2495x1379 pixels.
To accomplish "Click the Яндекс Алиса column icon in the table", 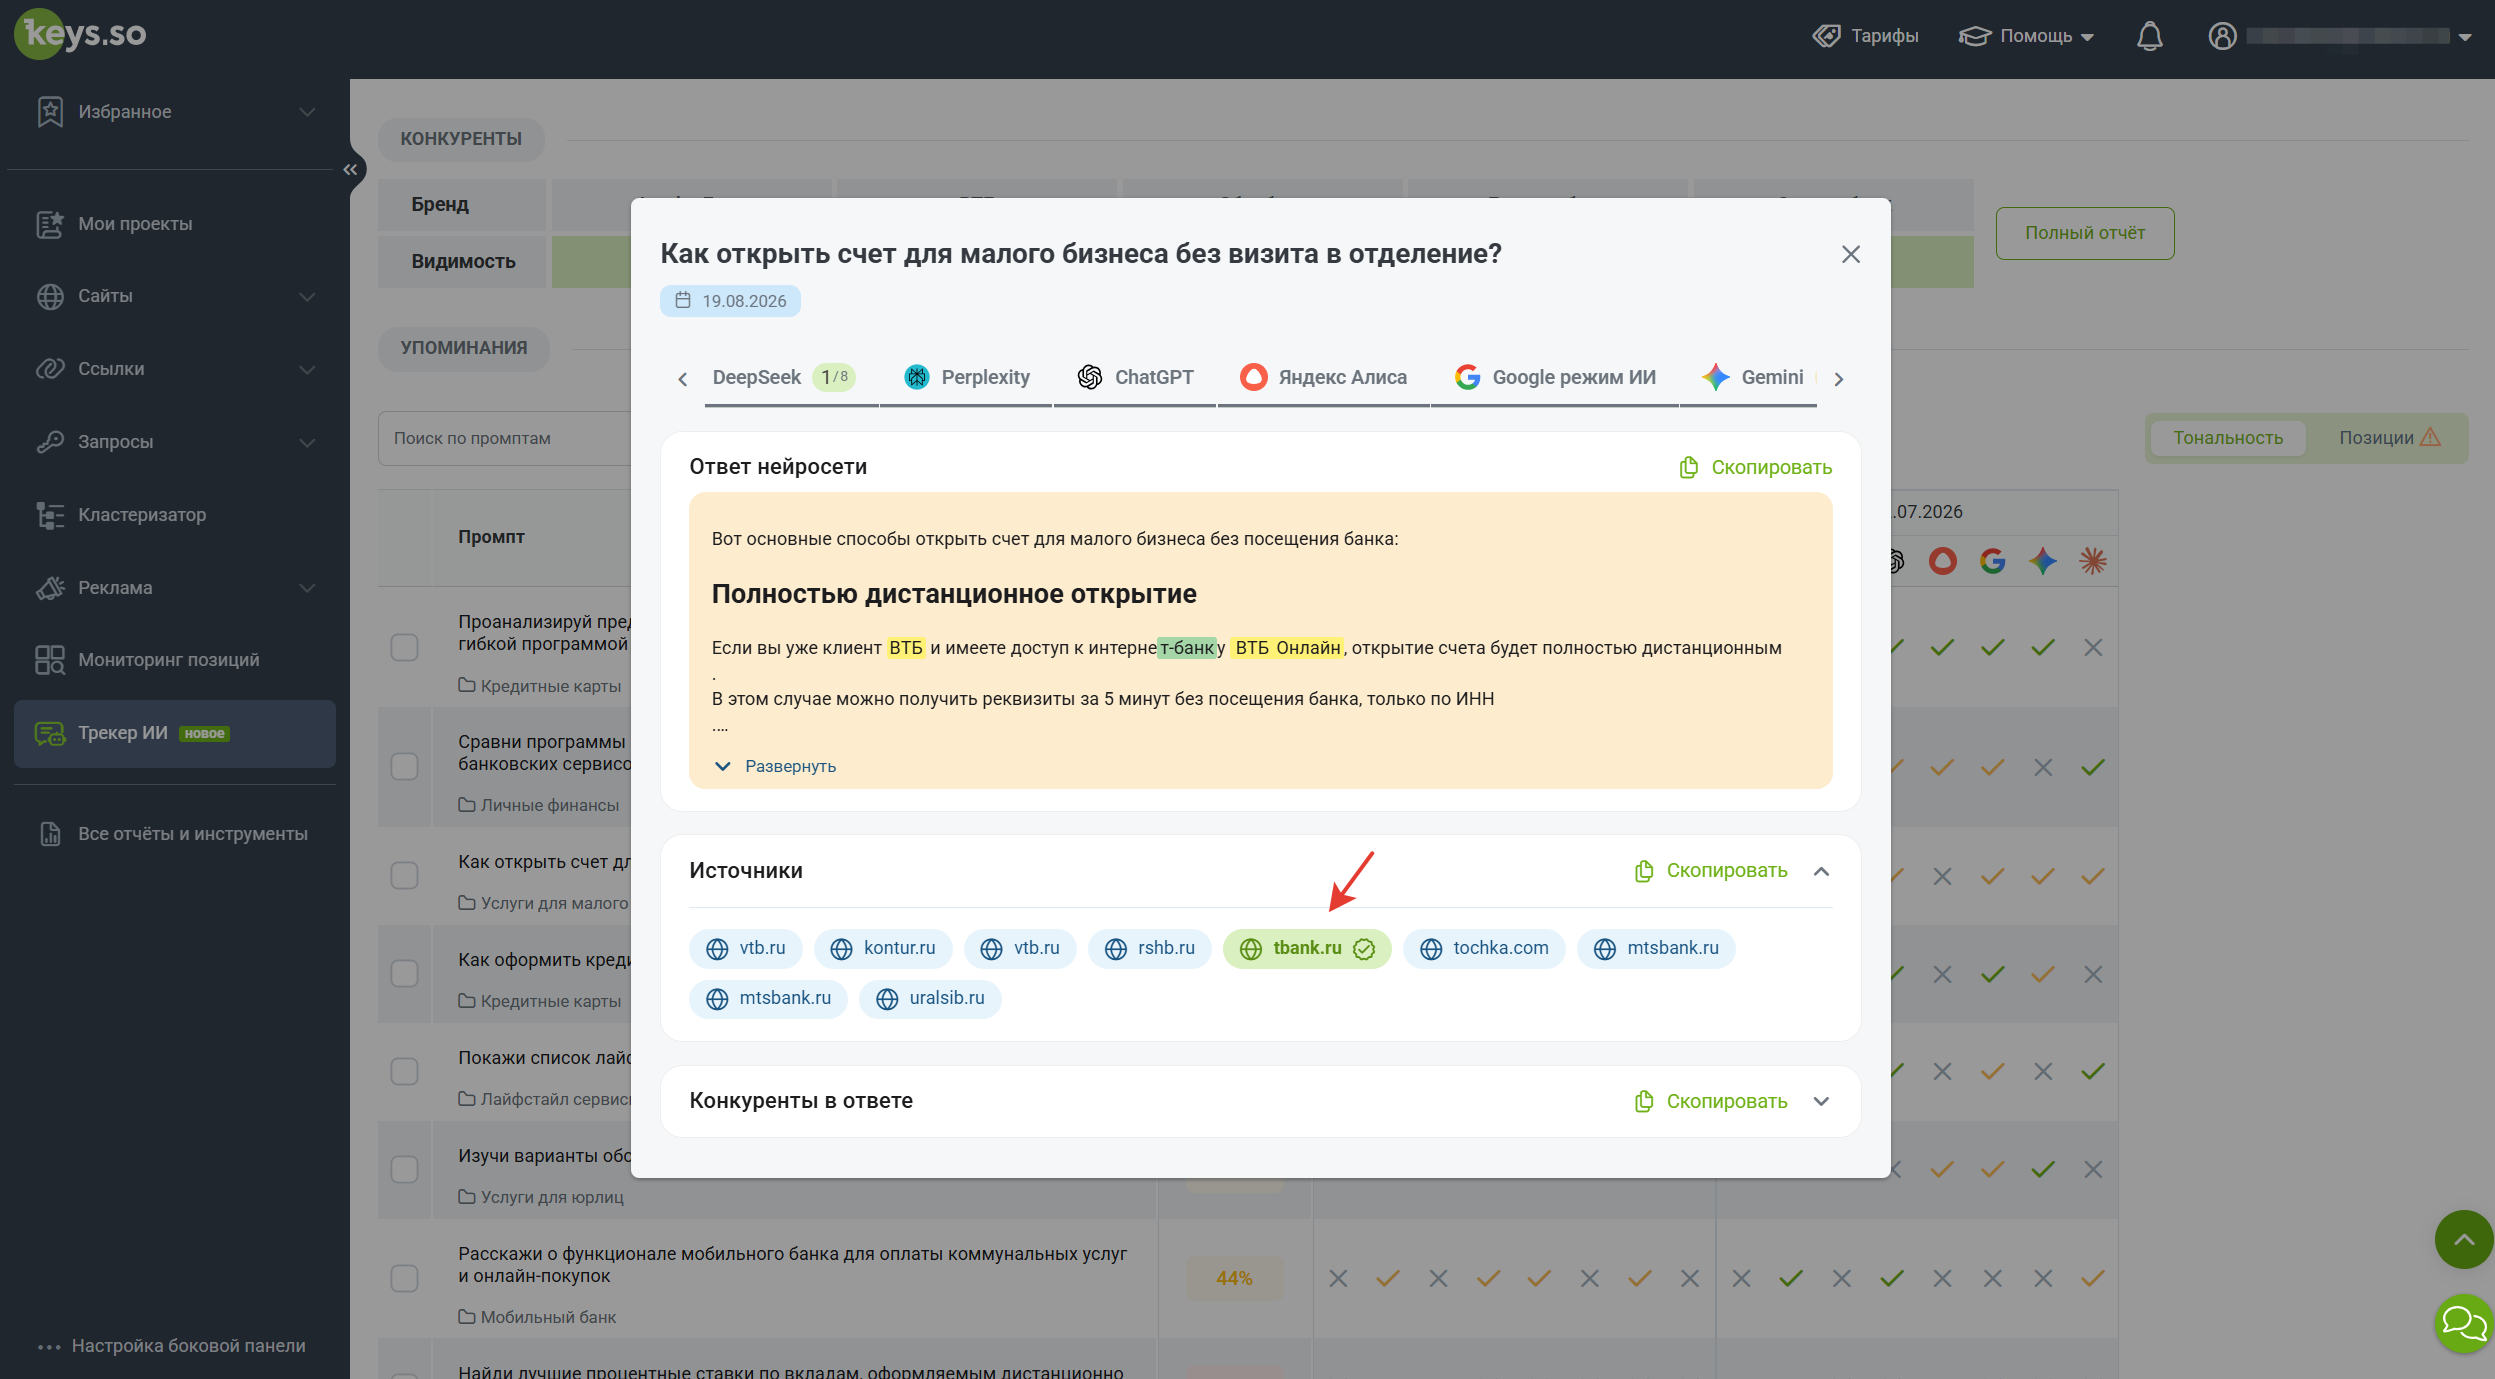I will [1942, 561].
